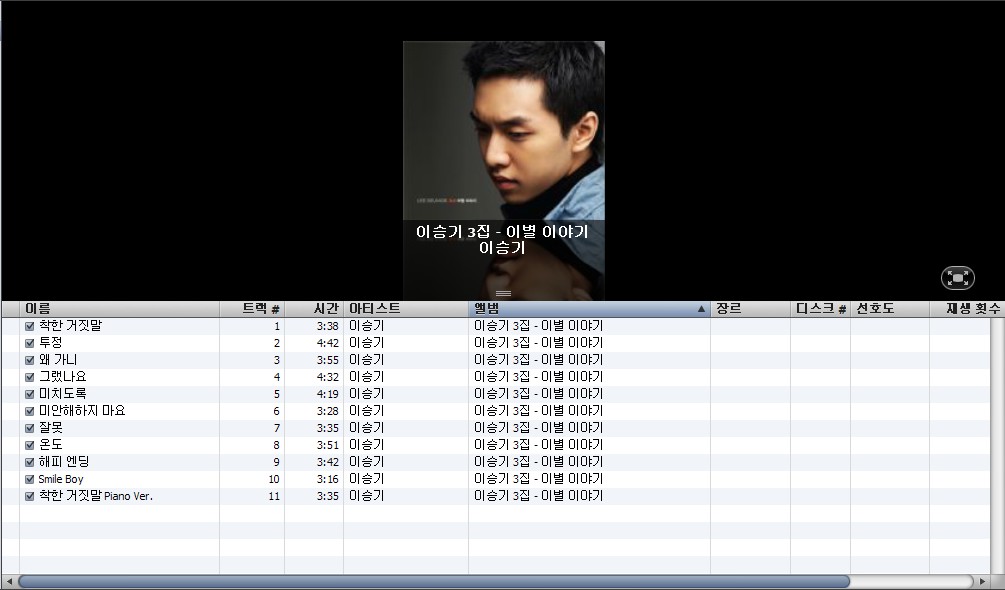Sort by the 재생 횟수 column header
The width and height of the screenshot is (1005, 590).
(x=967, y=309)
